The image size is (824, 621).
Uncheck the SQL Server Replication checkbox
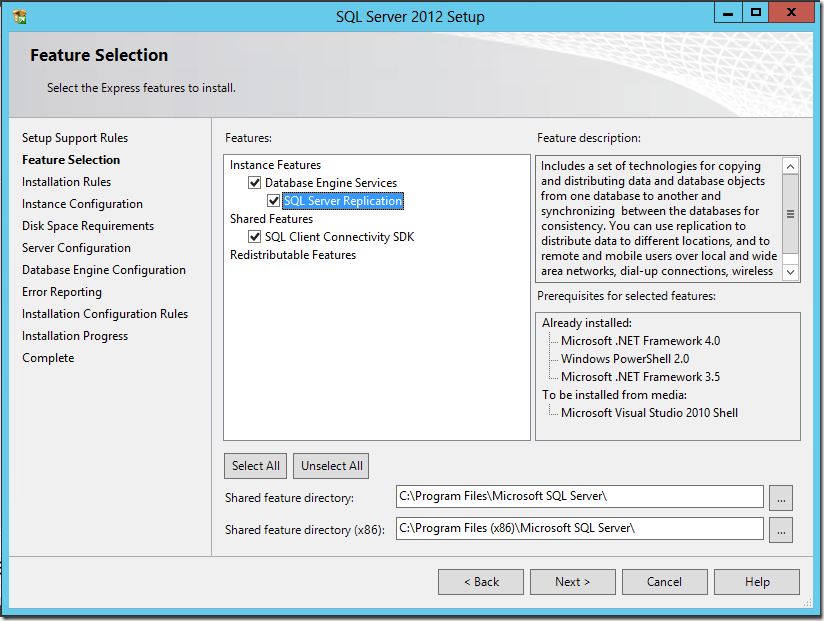pos(273,201)
